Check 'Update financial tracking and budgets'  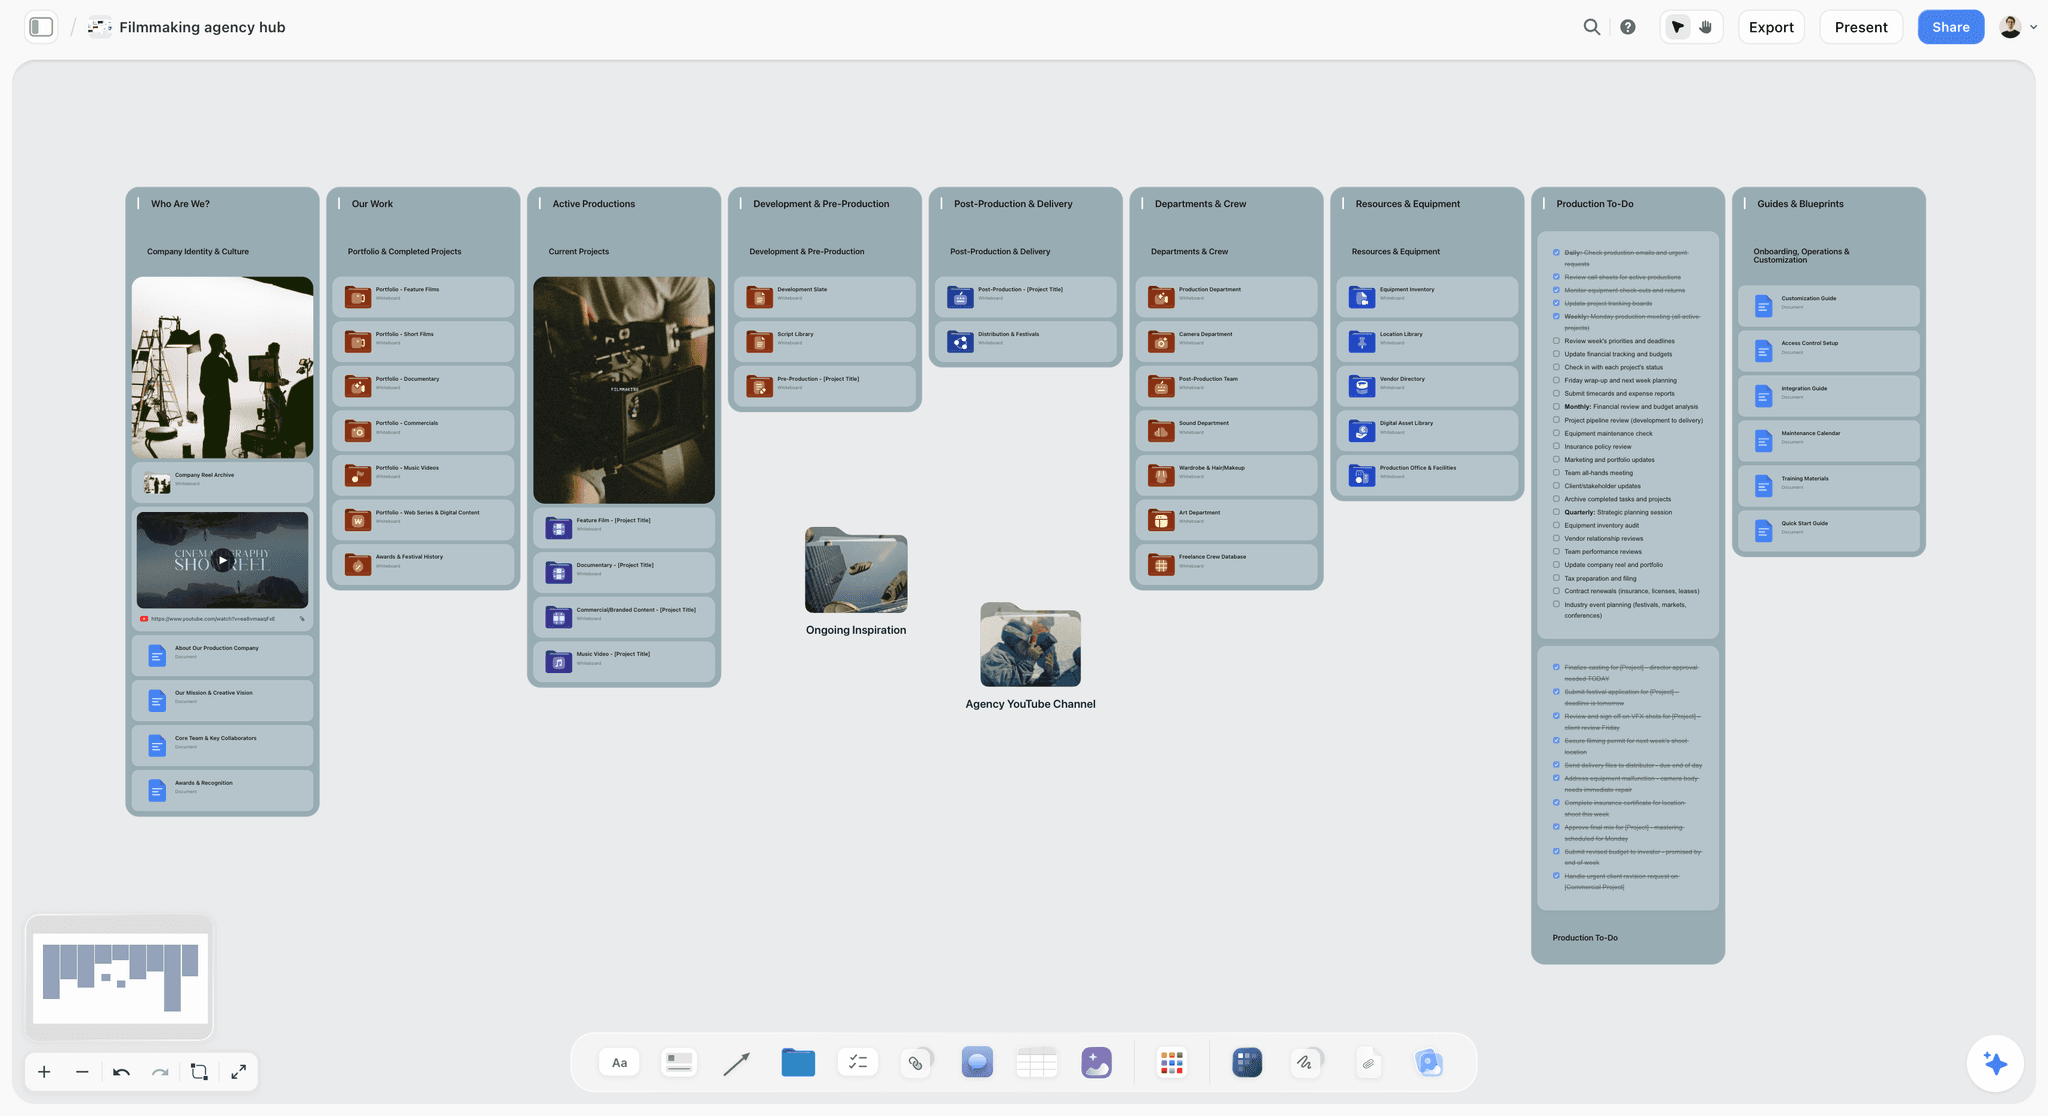(x=1556, y=354)
